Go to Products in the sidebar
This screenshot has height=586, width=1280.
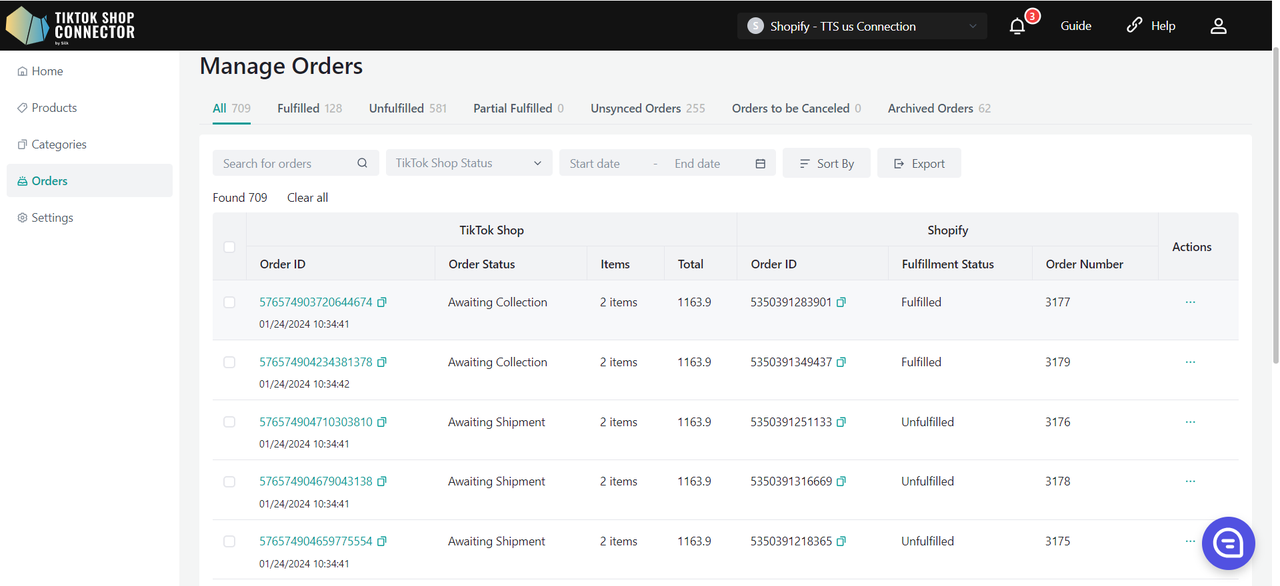[x=54, y=108]
